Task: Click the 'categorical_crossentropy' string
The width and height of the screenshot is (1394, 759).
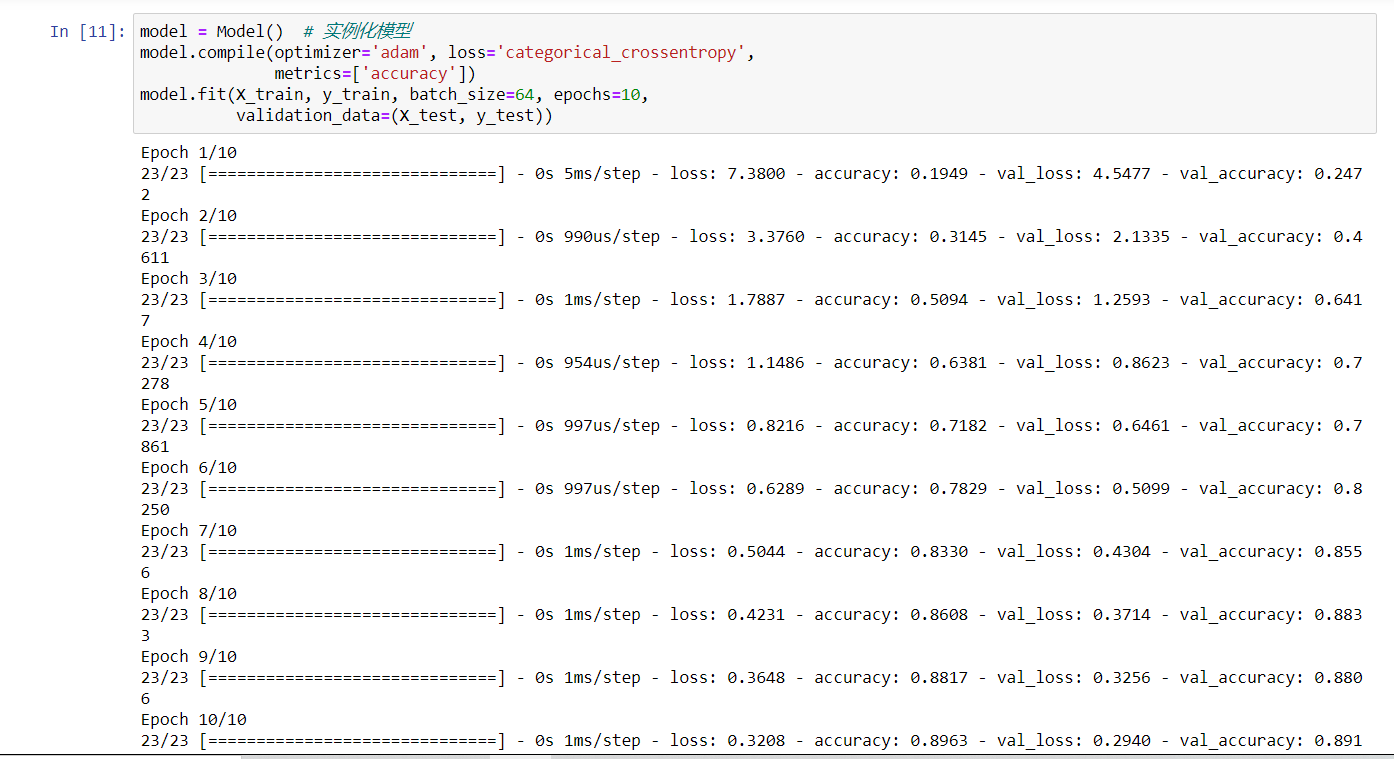Action: click(620, 53)
